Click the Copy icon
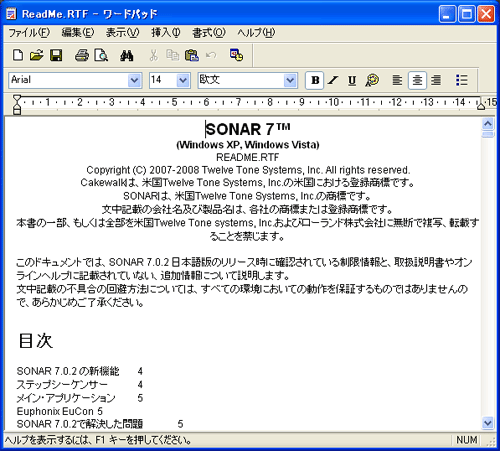The height and width of the screenshot is (451, 500). (172, 55)
